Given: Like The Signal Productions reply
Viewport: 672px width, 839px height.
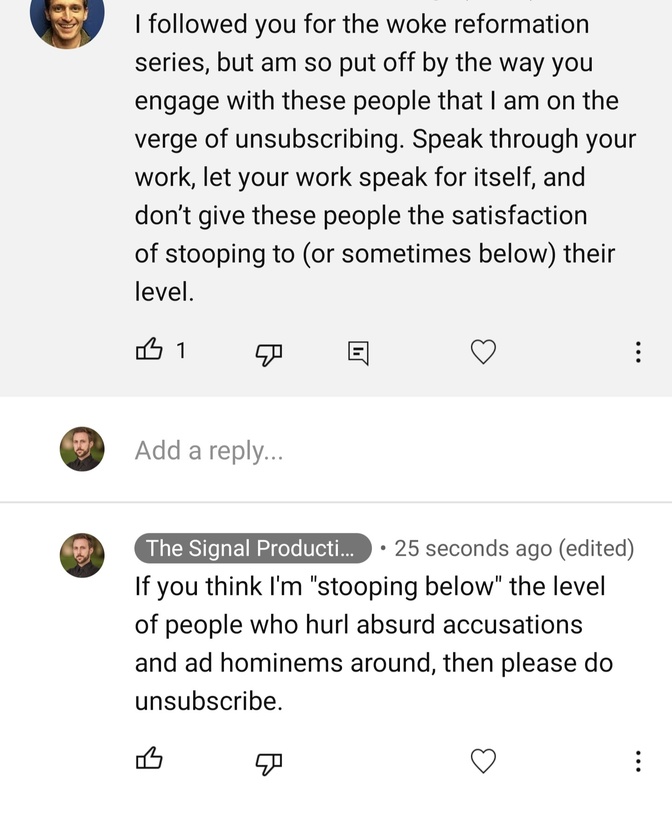Looking at the screenshot, I should point(149,759).
